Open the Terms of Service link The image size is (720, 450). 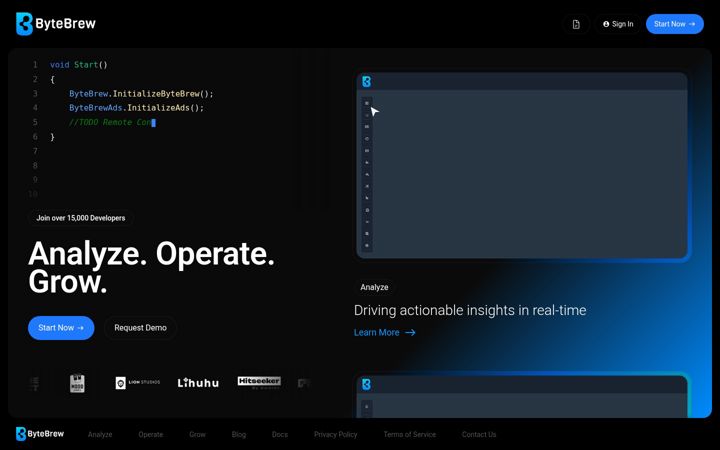click(410, 434)
